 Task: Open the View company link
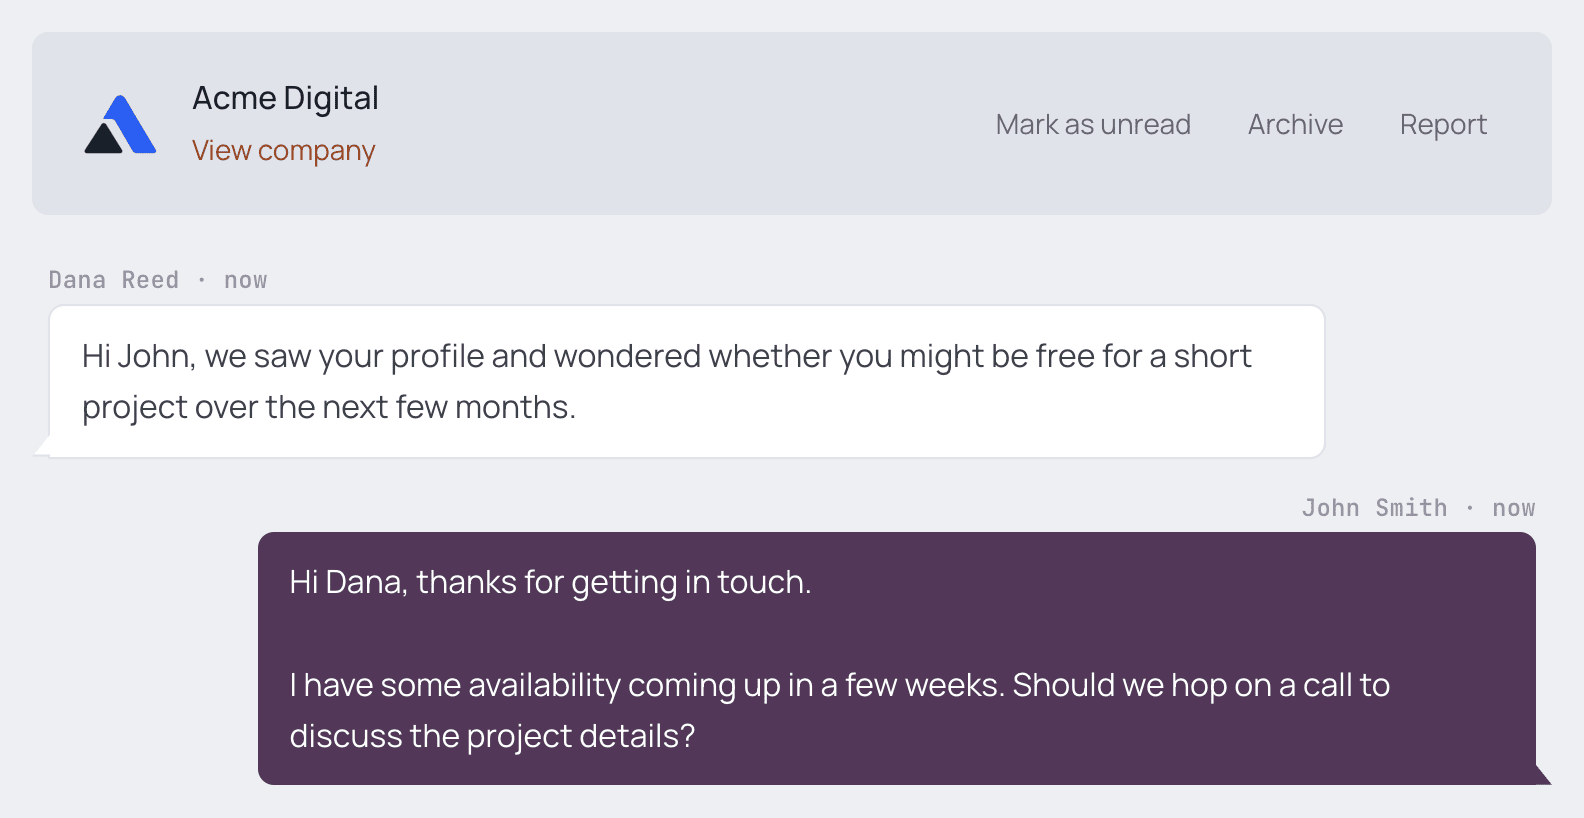(x=284, y=150)
